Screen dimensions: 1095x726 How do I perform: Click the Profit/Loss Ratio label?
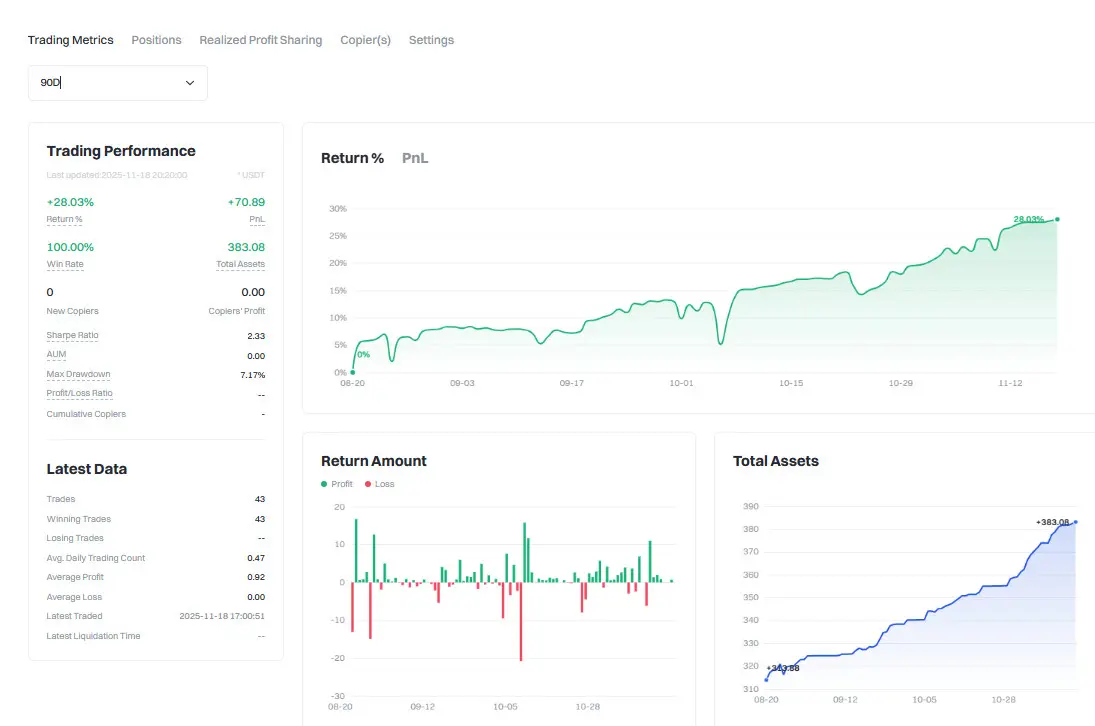tap(80, 393)
